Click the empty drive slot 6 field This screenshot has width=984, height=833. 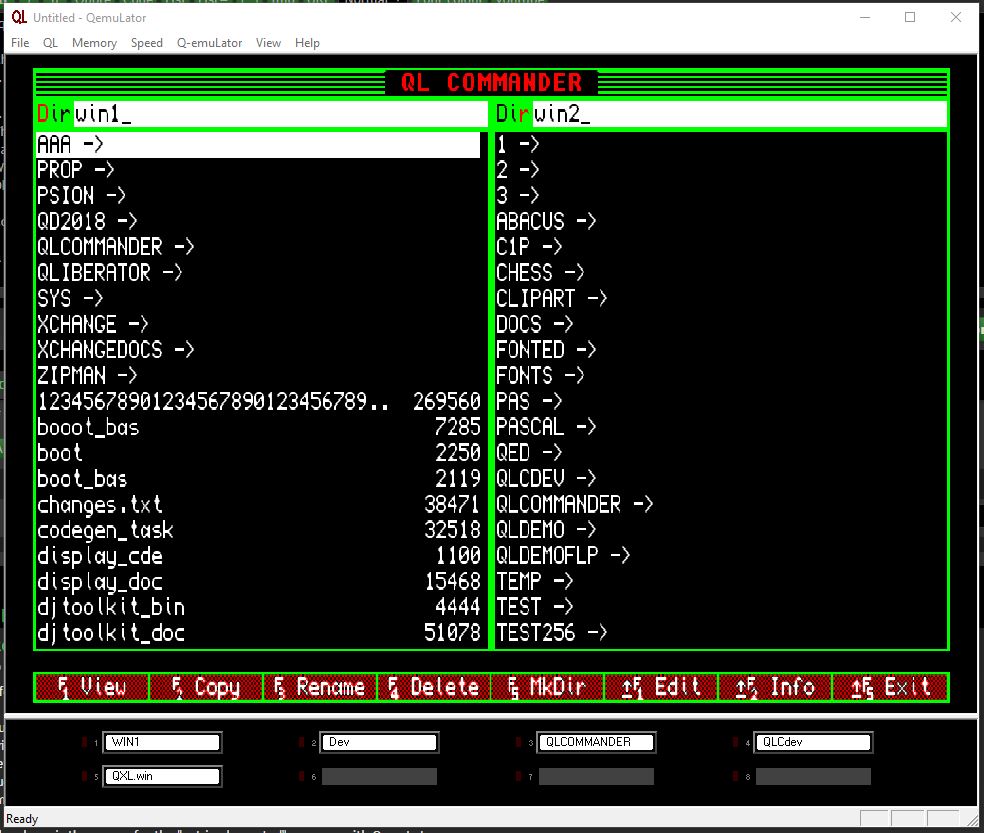[x=379, y=777]
